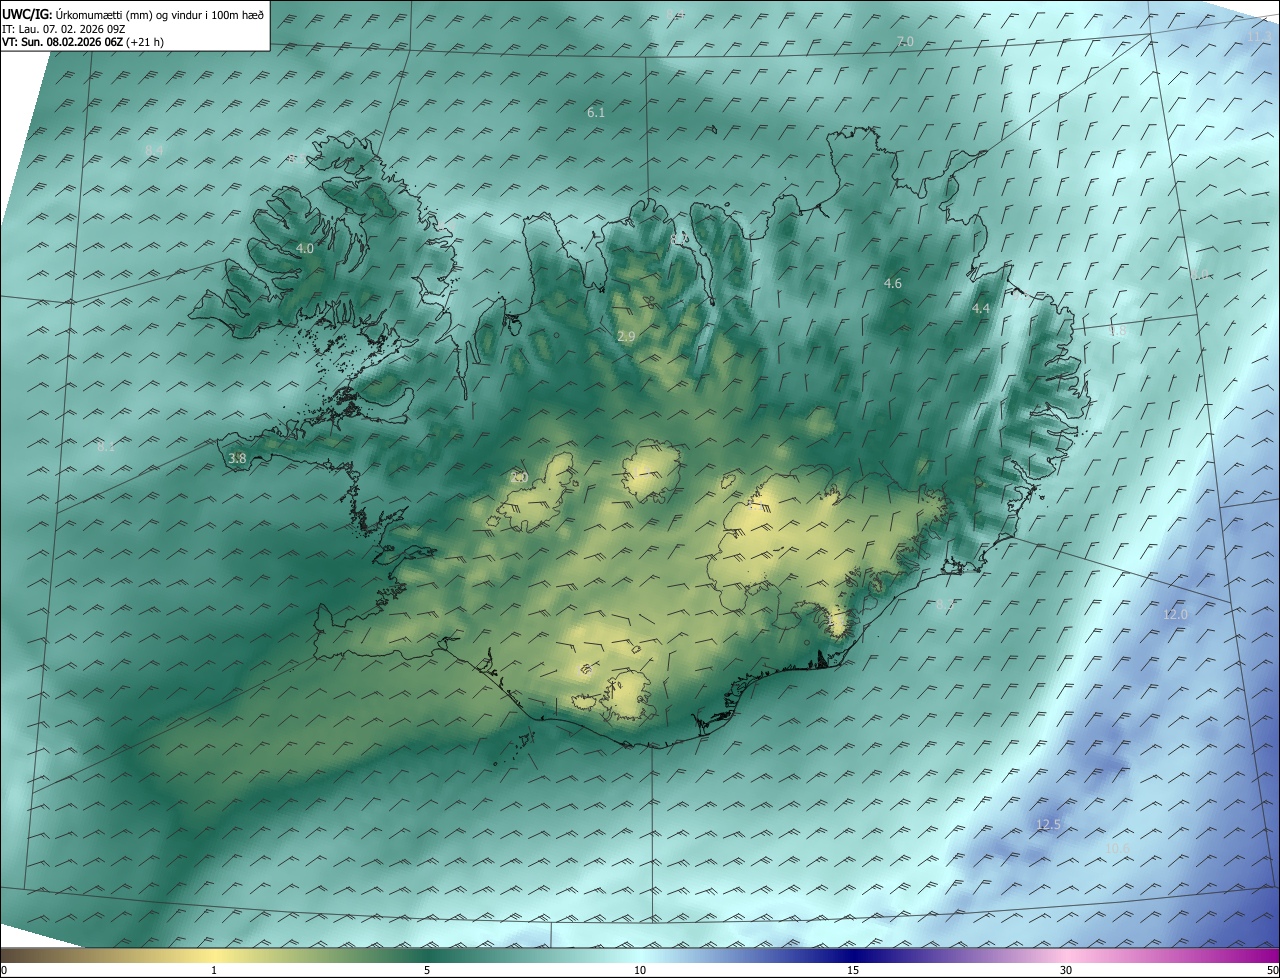This screenshot has height=978, width=1280.
Task: Click the 12.5 value over the ocean
Action: click(1048, 825)
